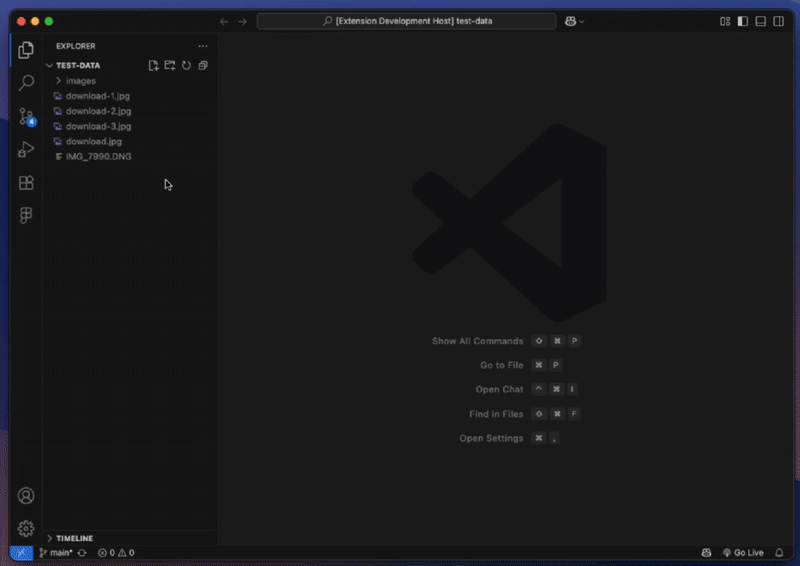Image resolution: width=800 pixels, height=566 pixels.
Task: Refresh the Explorer file list
Action: click(x=187, y=65)
